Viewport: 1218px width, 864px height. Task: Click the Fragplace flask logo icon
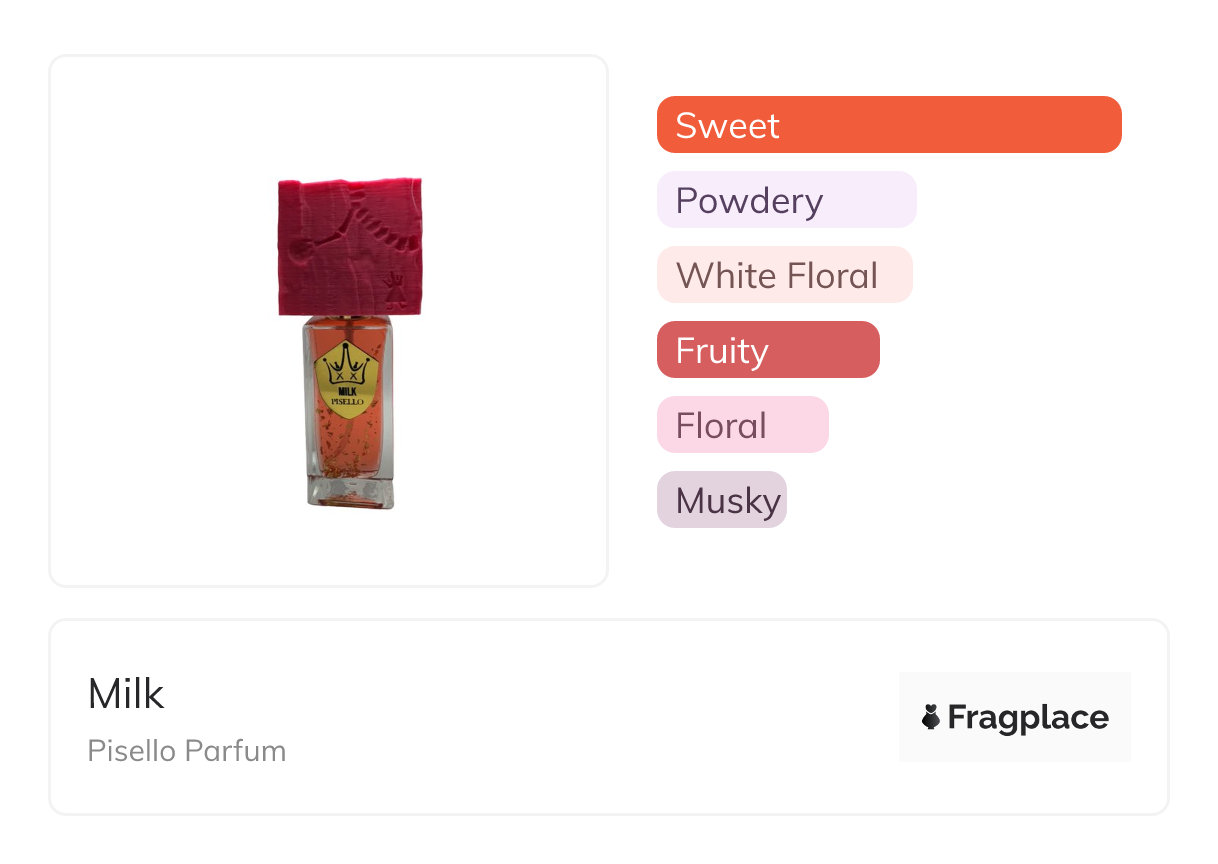click(931, 717)
